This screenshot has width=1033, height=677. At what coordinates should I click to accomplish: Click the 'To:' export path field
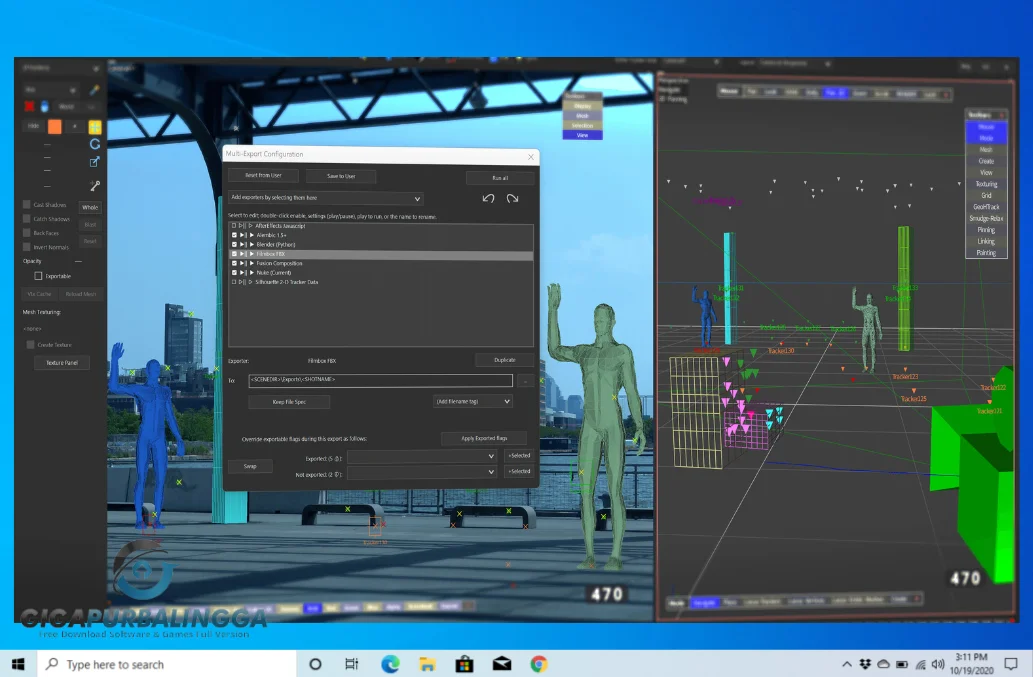click(380, 380)
